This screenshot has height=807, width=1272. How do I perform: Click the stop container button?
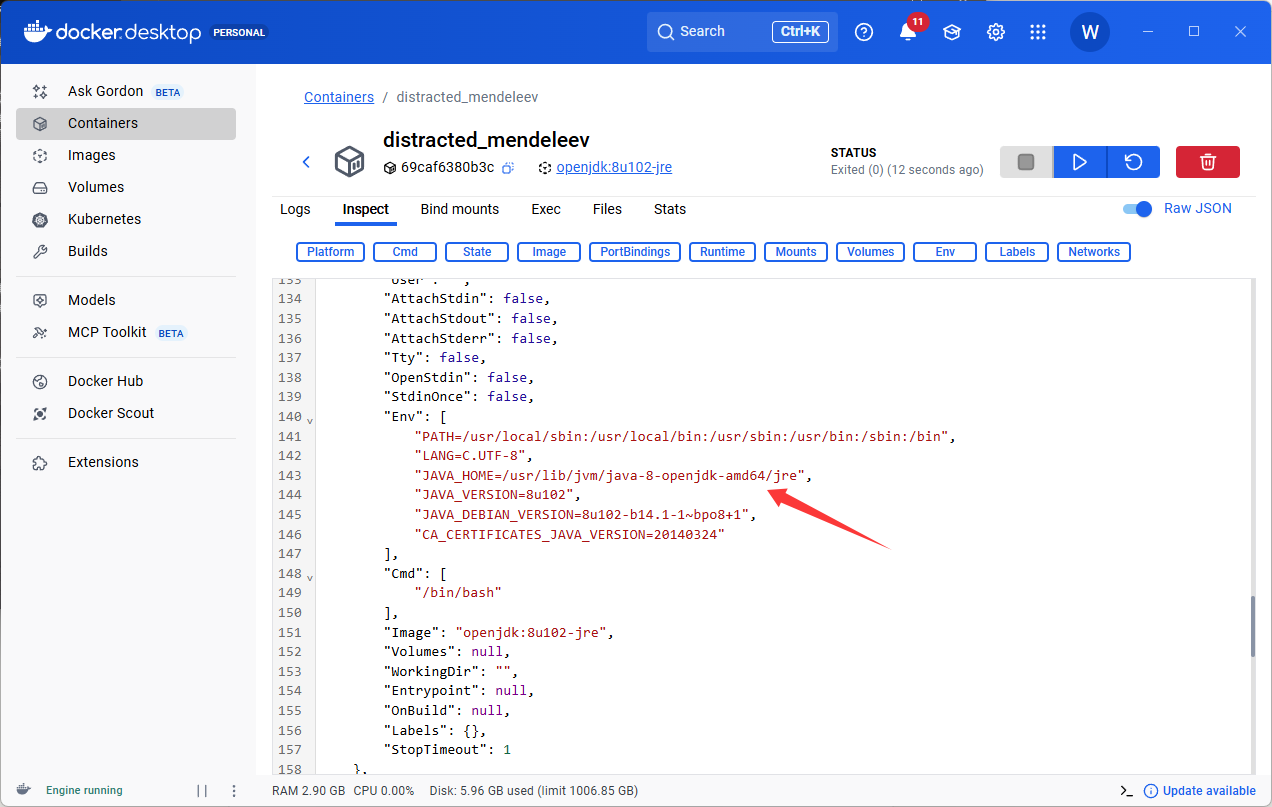click(x=1025, y=162)
